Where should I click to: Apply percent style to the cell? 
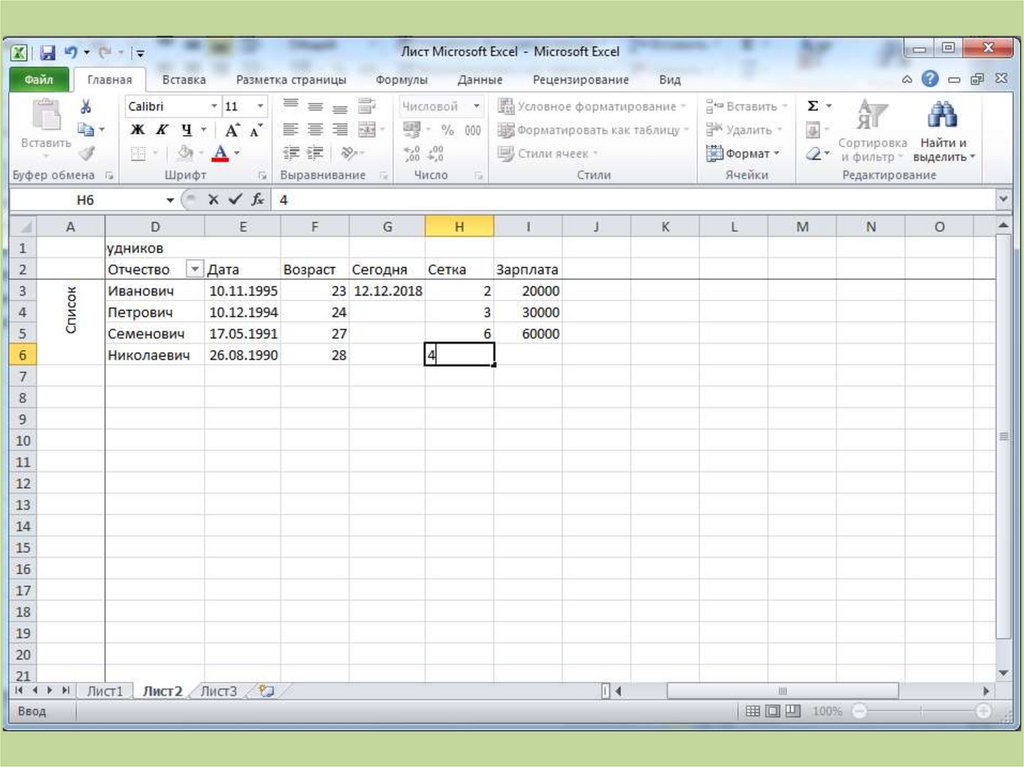(x=447, y=130)
